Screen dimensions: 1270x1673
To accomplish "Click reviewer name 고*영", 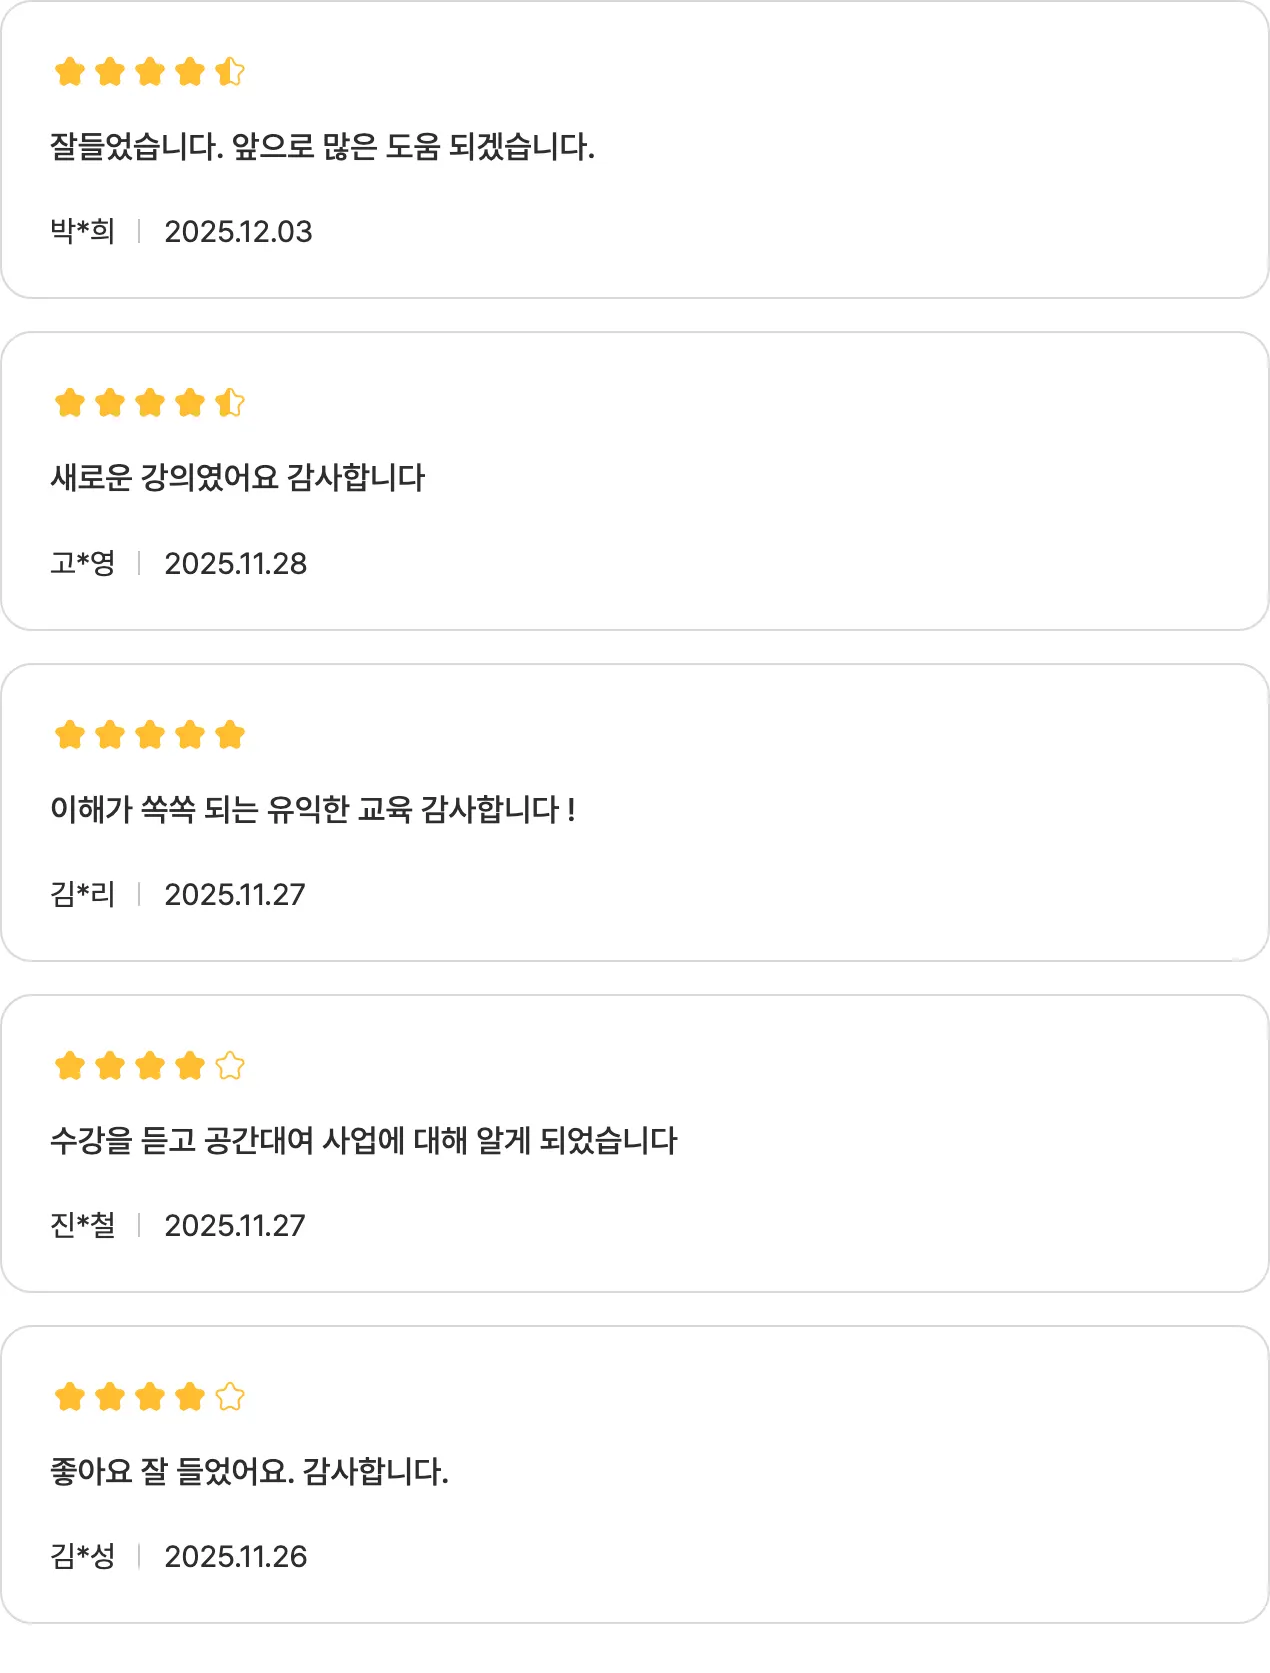I will [x=83, y=563].
